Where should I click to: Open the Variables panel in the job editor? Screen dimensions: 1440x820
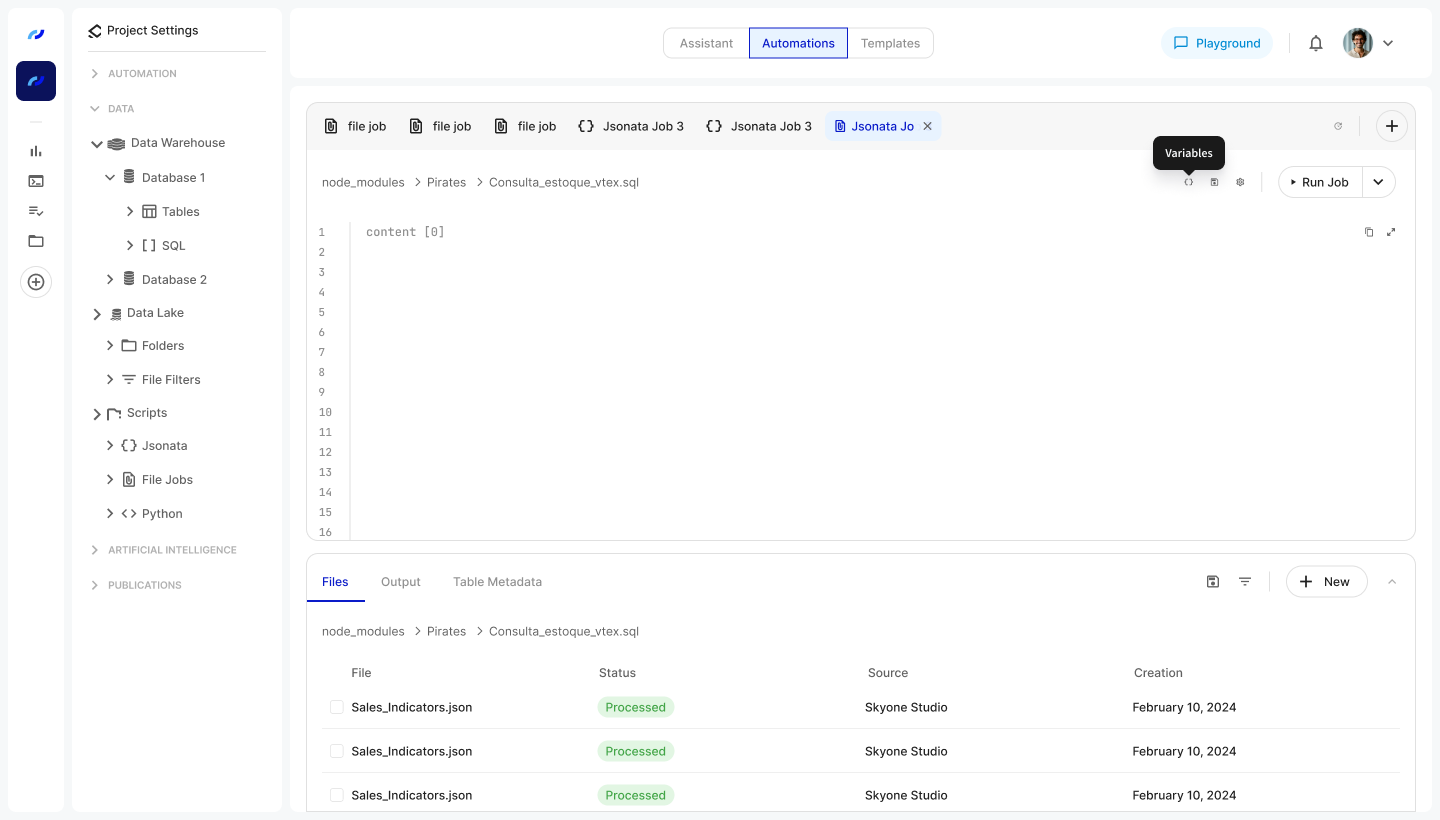pos(1188,182)
